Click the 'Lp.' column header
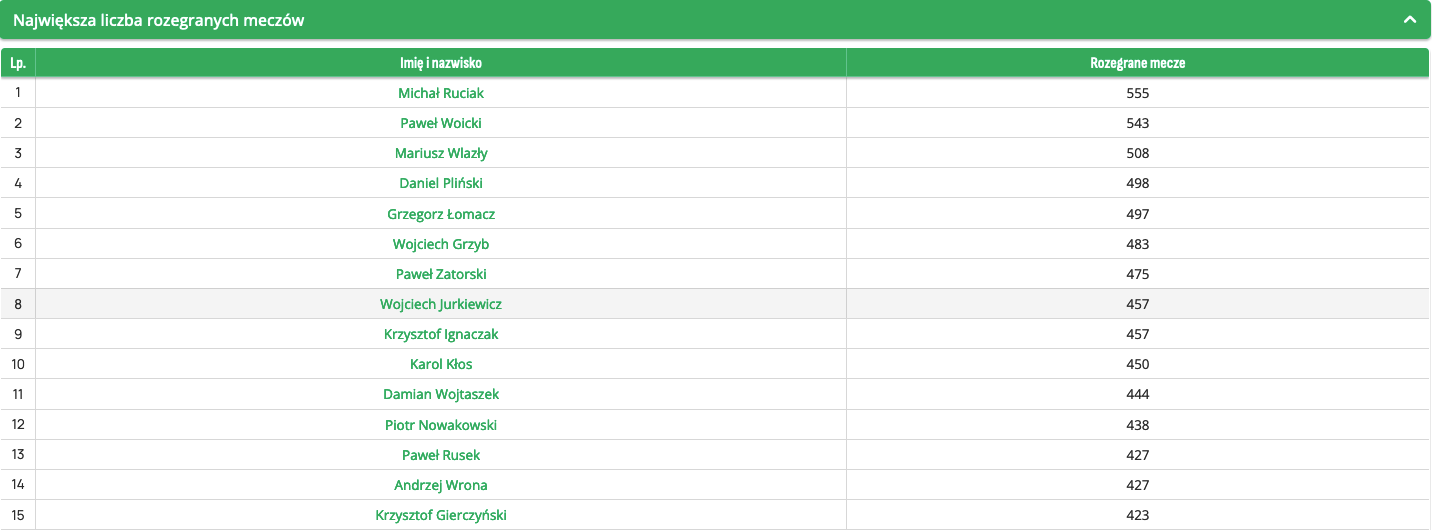 (x=18, y=63)
